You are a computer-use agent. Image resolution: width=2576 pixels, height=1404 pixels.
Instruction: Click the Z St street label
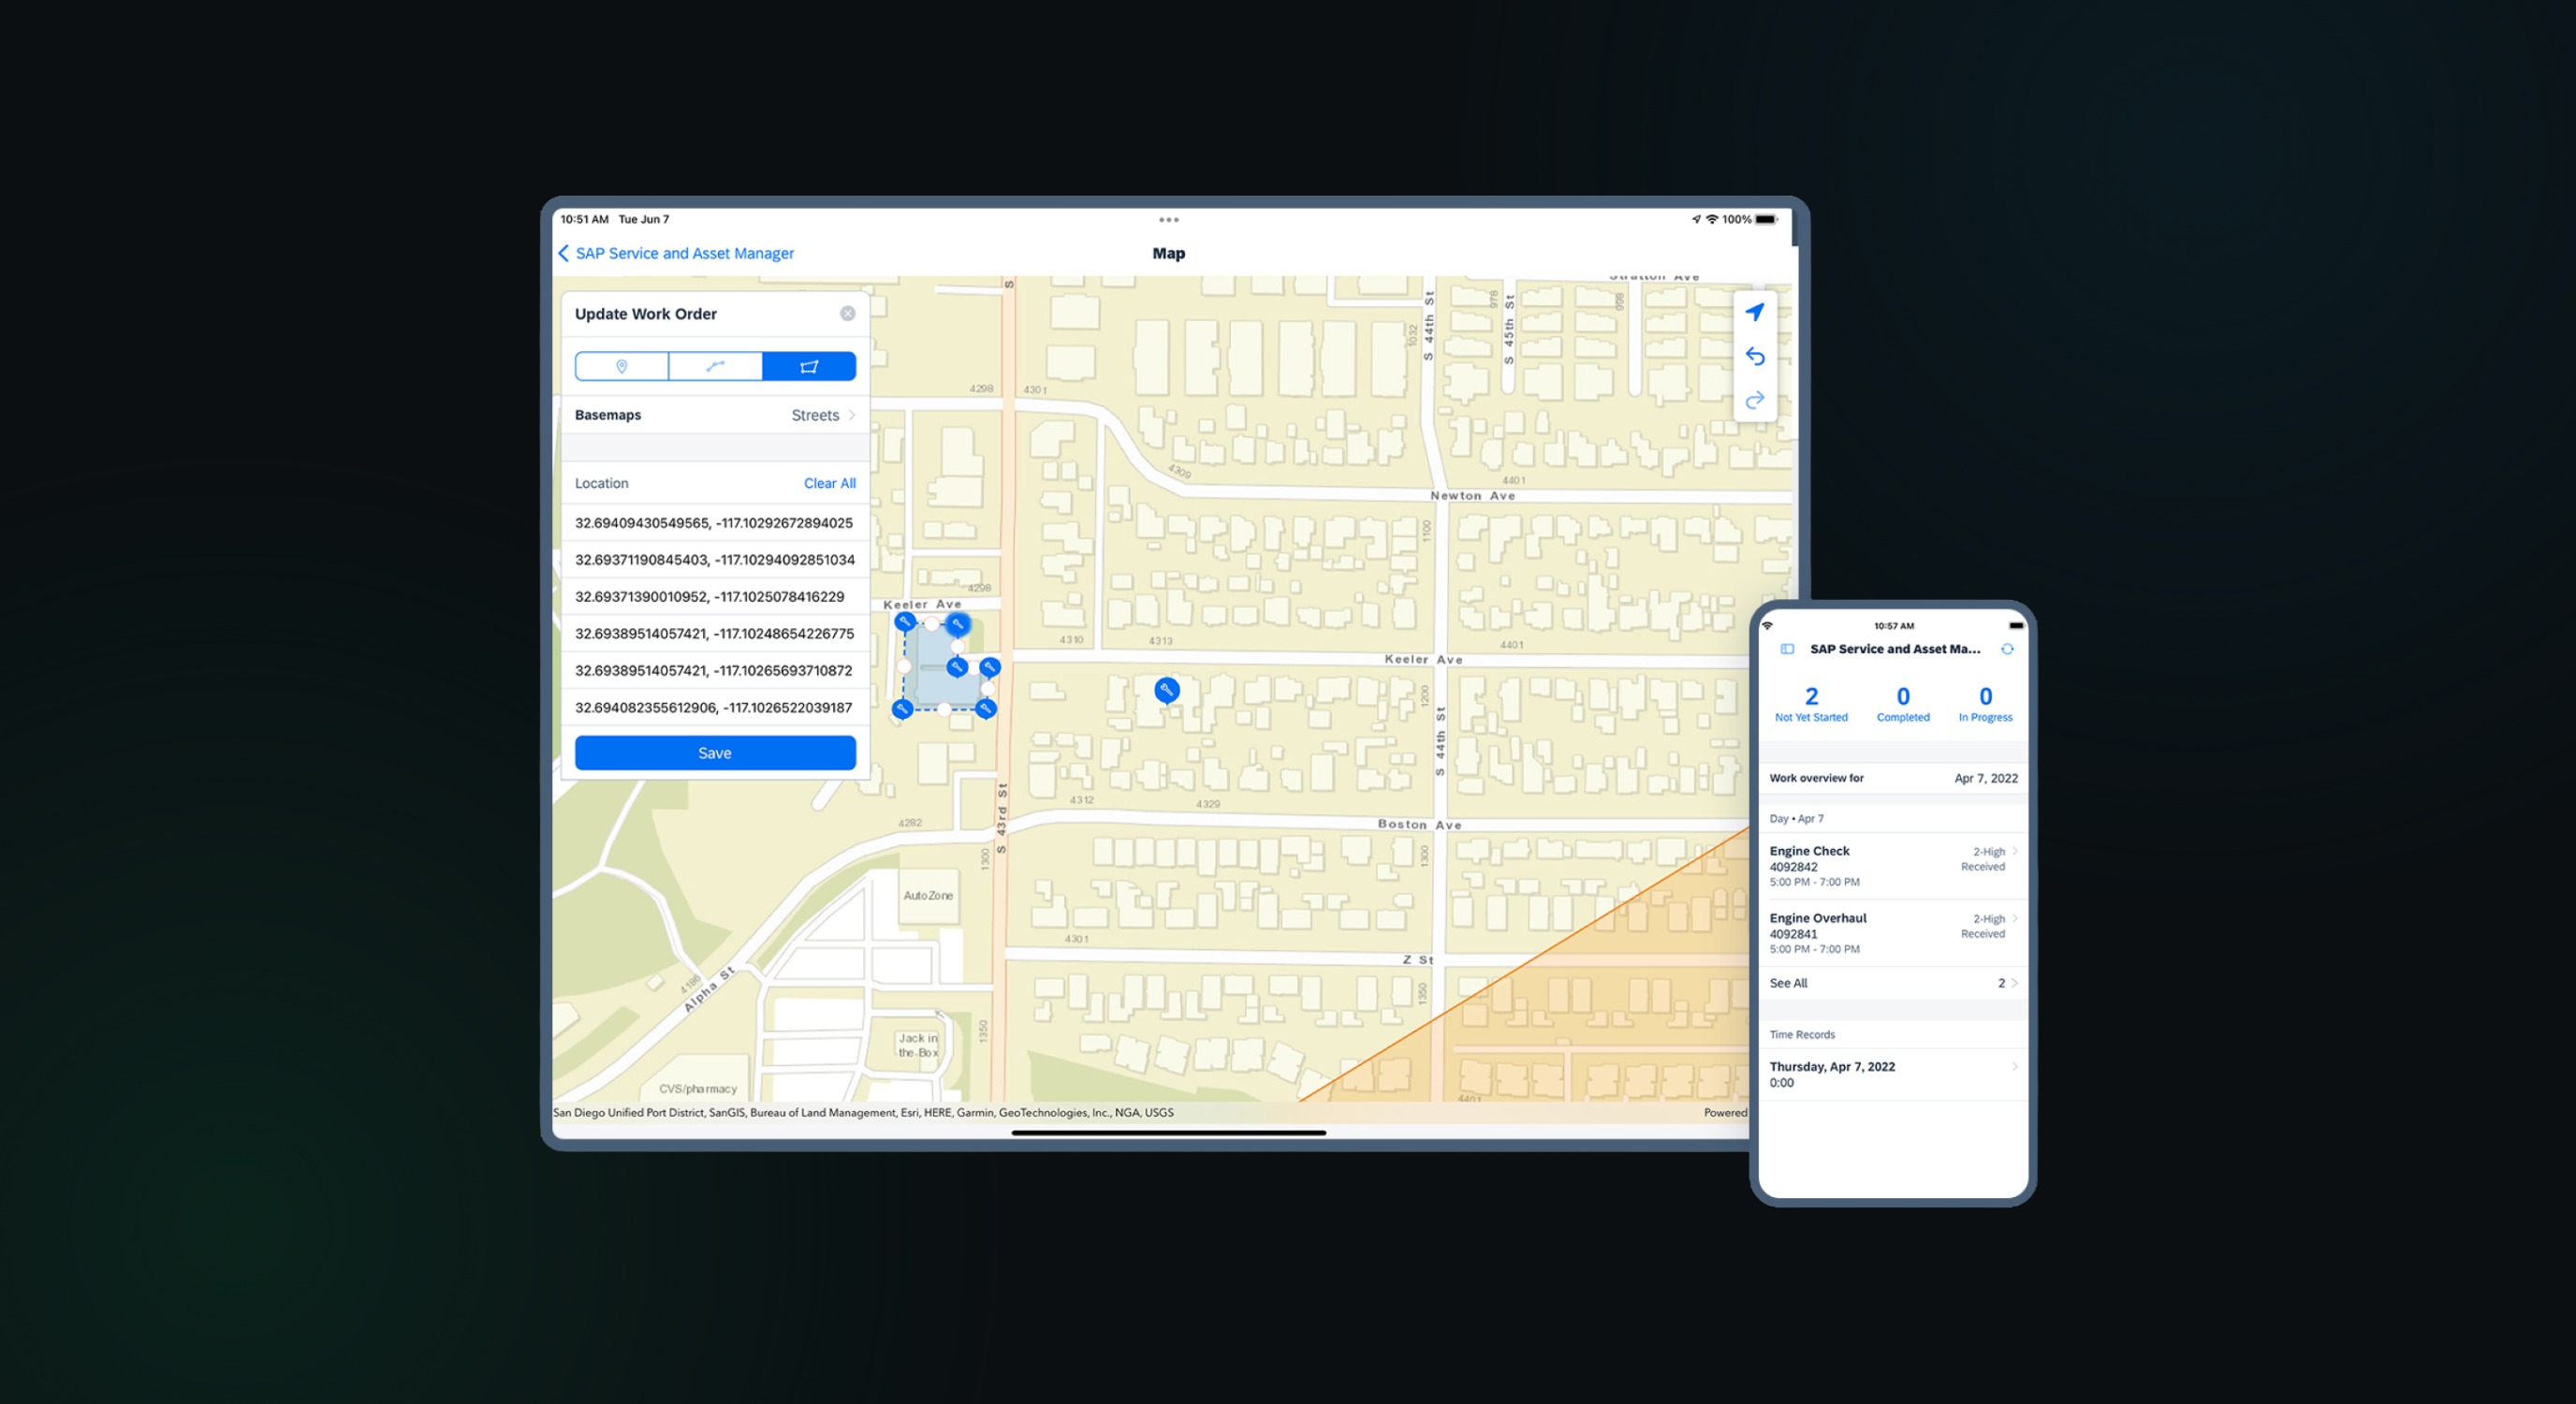point(1417,959)
